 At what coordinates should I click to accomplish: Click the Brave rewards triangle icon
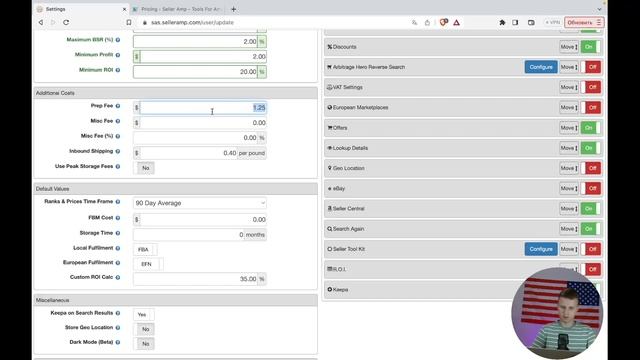pos(456,22)
